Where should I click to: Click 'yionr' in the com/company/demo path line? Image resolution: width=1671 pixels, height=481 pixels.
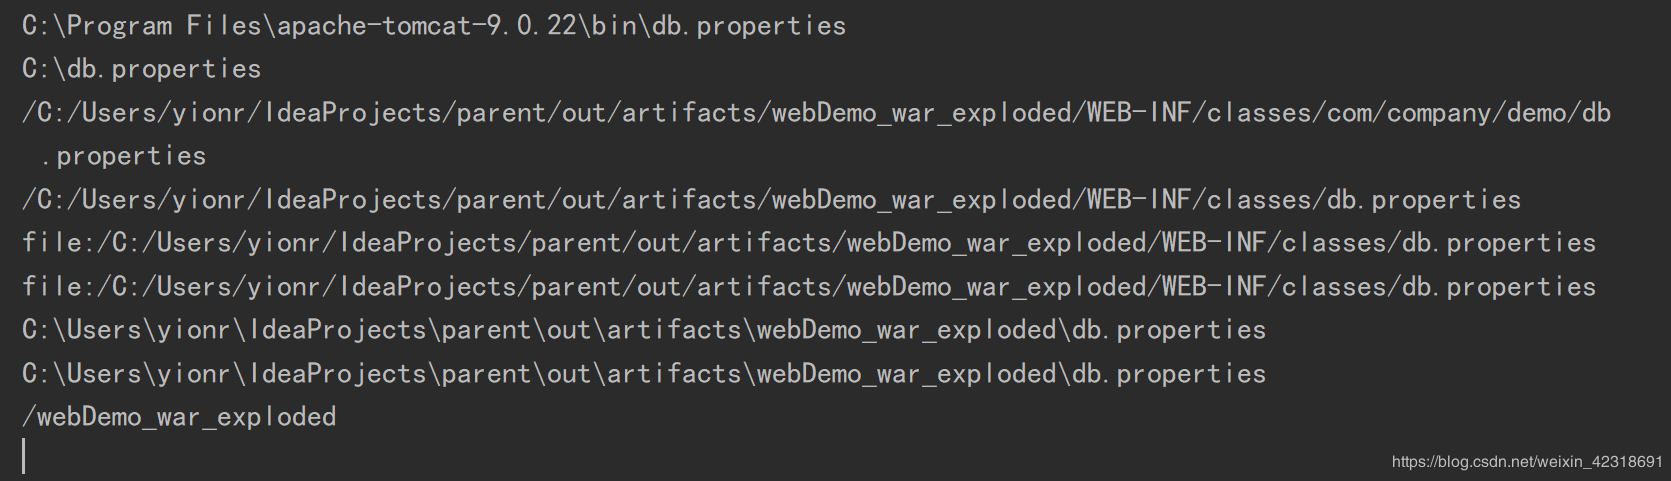click(x=209, y=113)
